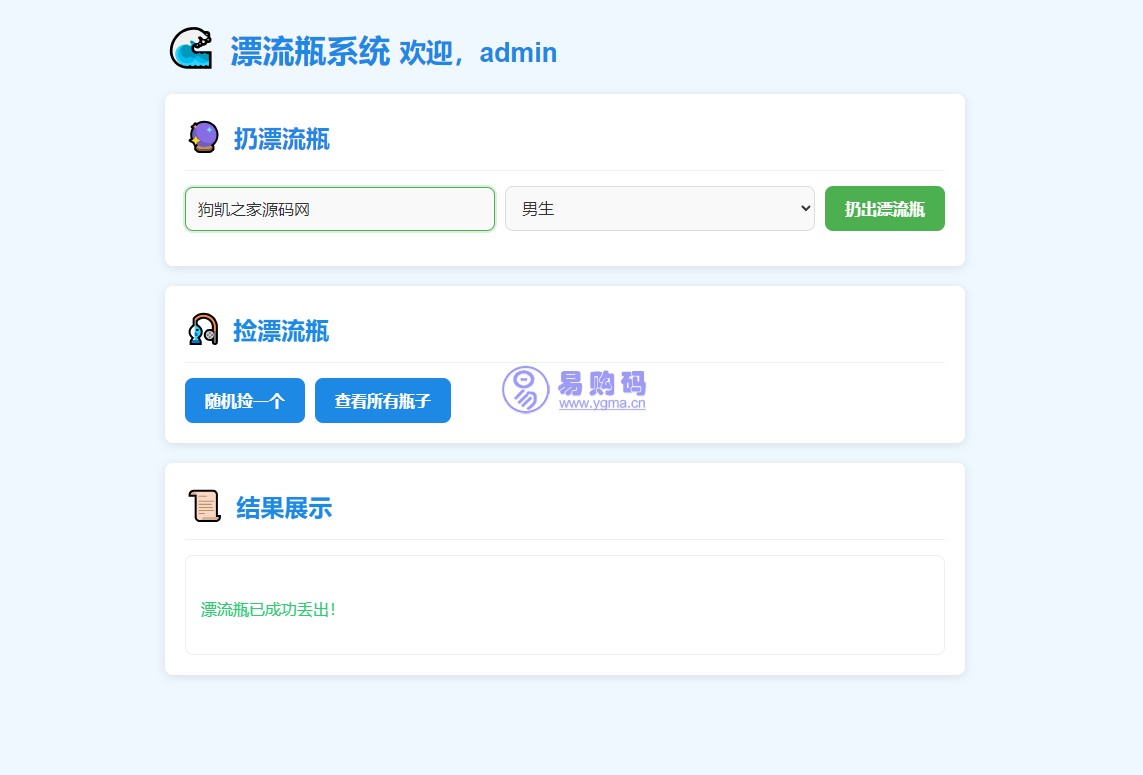Image resolution: width=1143 pixels, height=775 pixels.
Task: Open the www.ygma.cn watermark link
Action: click(602, 405)
